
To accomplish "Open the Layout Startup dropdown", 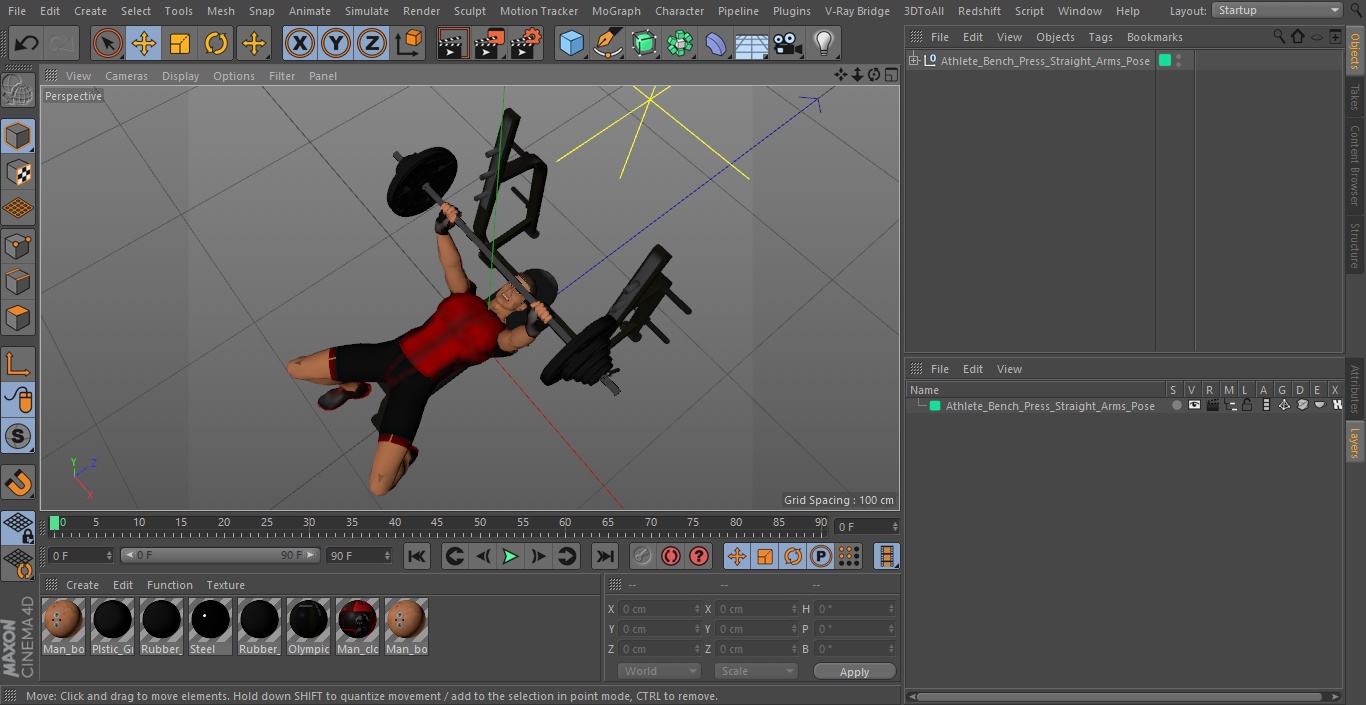I will pos(1277,10).
